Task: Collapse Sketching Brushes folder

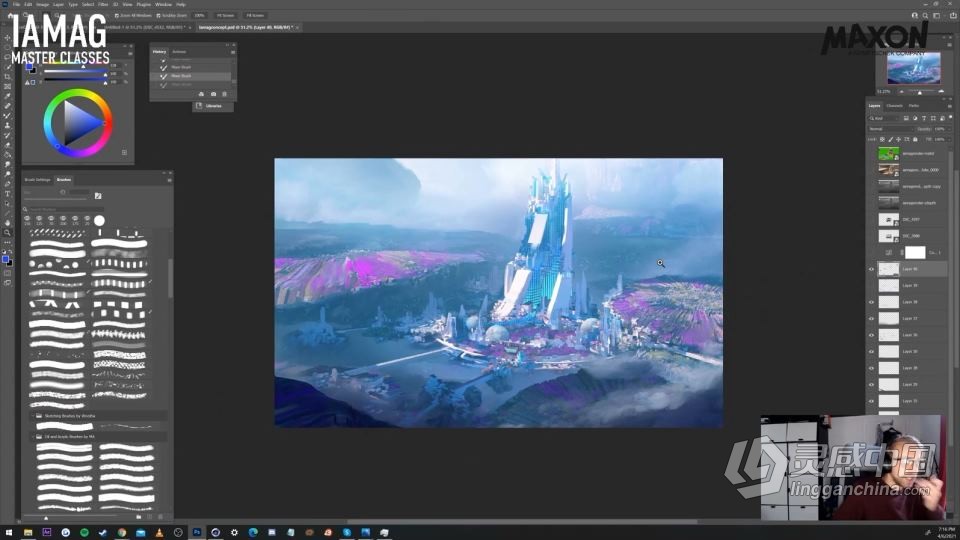Action: [33, 416]
